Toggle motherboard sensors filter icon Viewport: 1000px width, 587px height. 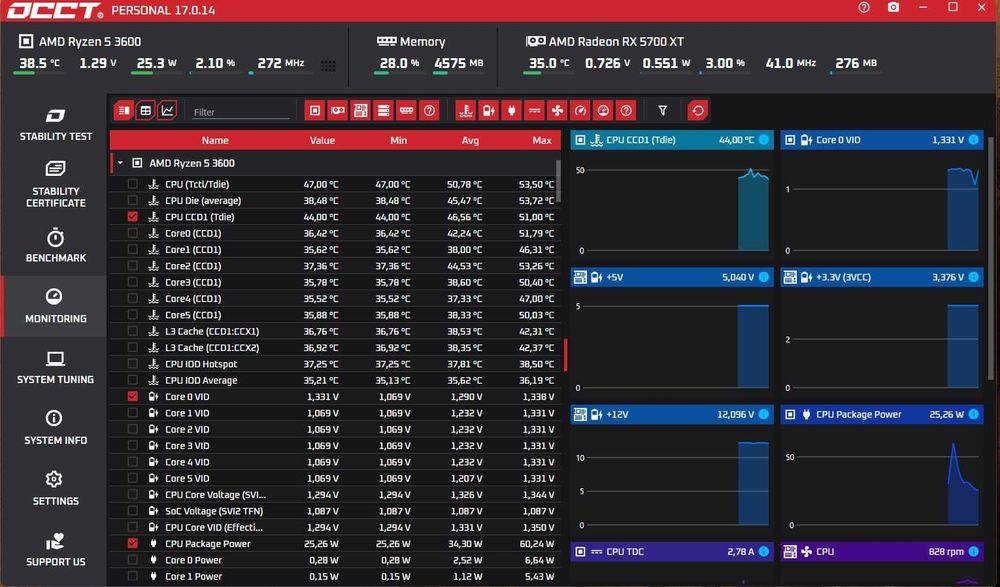[360, 110]
